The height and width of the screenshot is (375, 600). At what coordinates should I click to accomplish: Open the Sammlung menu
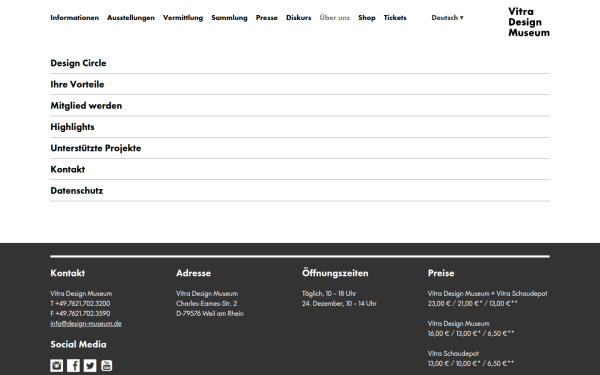[229, 18]
